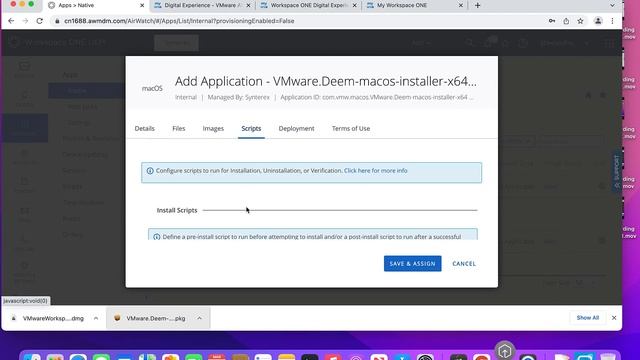The width and height of the screenshot is (640, 360).
Task: Close the Workspace ONE Digital Experience tab
Action: 354,5
